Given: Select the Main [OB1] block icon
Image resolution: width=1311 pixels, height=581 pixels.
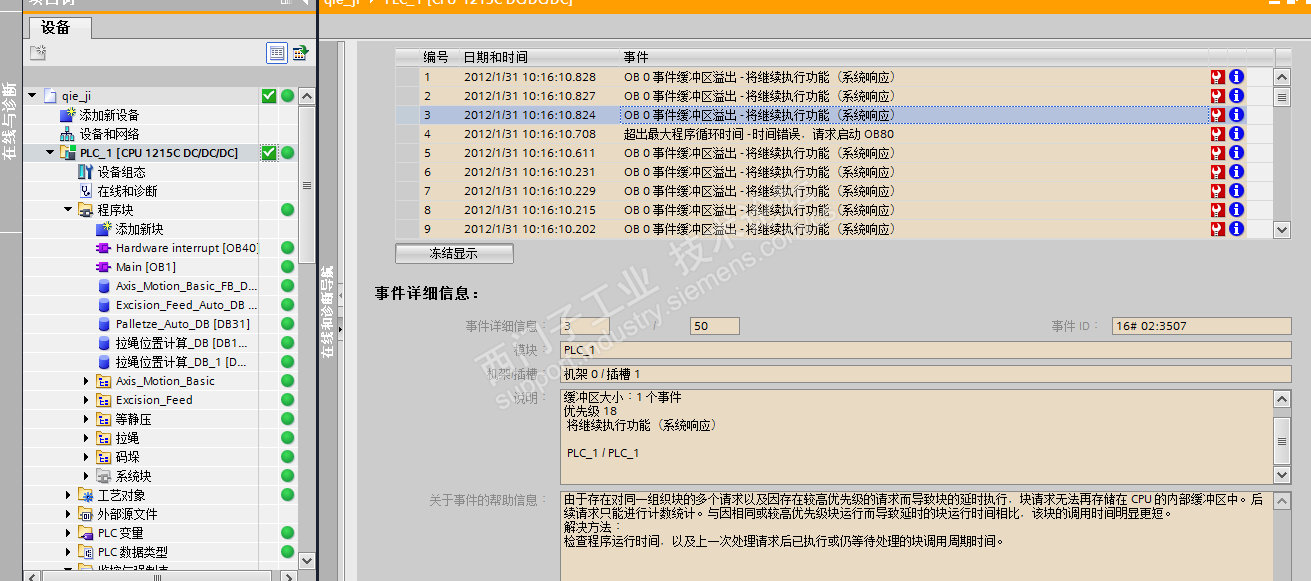Looking at the screenshot, I should 104,267.
